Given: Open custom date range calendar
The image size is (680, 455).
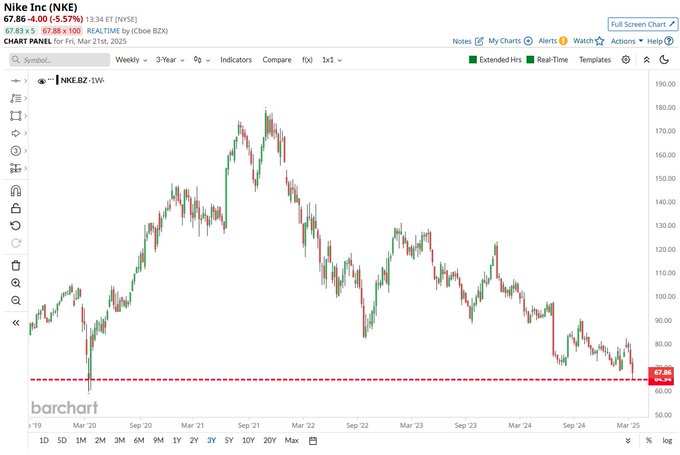Looking at the screenshot, I should (313, 441).
